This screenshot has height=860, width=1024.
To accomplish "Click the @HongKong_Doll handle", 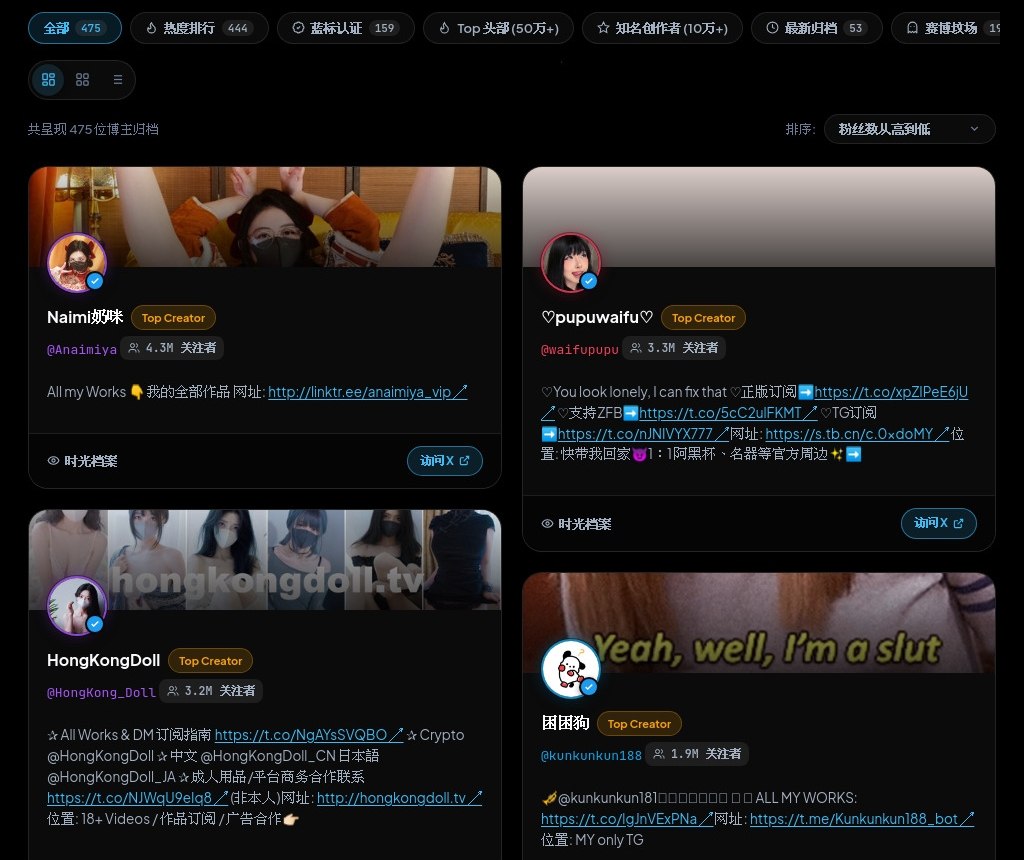I will pos(101,692).
